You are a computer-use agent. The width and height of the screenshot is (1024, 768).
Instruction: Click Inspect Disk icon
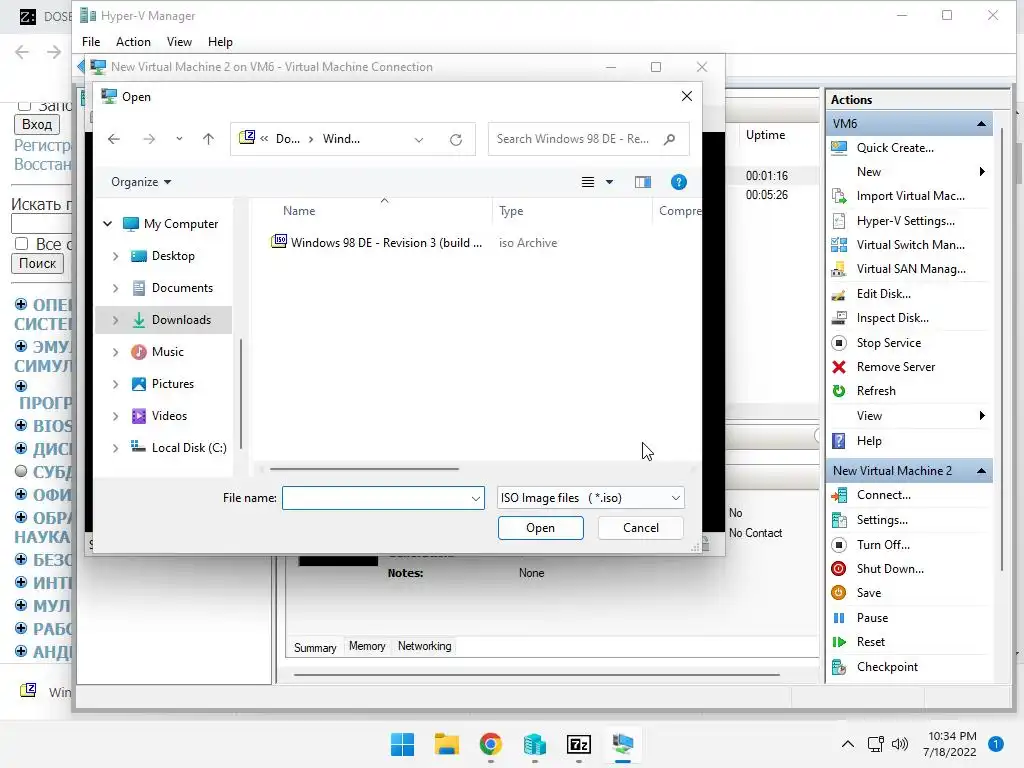click(x=839, y=318)
